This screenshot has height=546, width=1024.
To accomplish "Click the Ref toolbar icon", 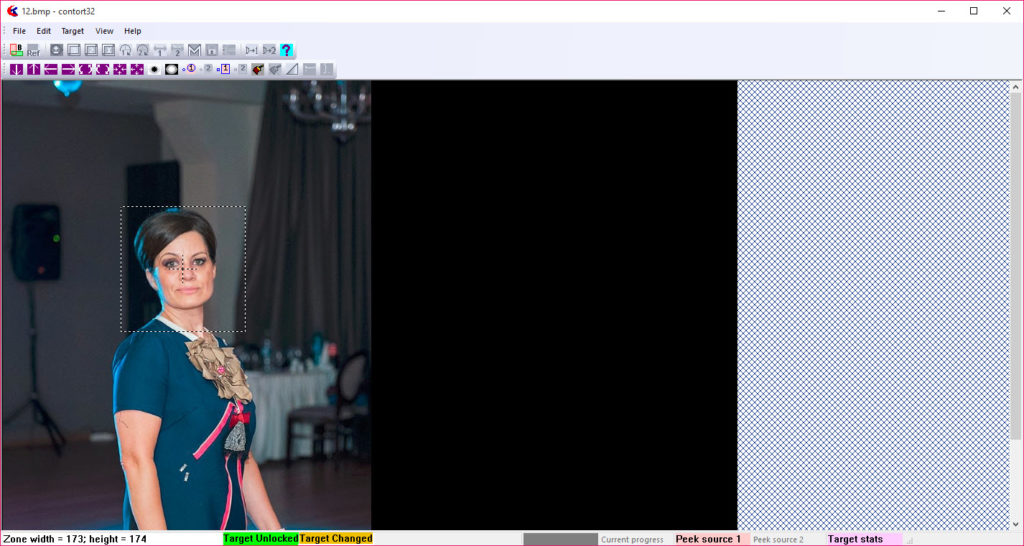I will tap(33, 50).
